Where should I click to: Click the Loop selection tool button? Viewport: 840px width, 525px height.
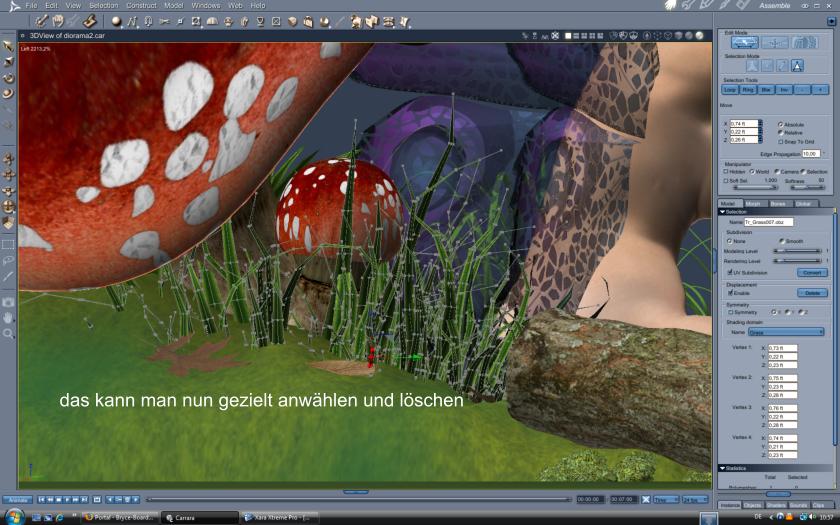[x=730, y=89]
